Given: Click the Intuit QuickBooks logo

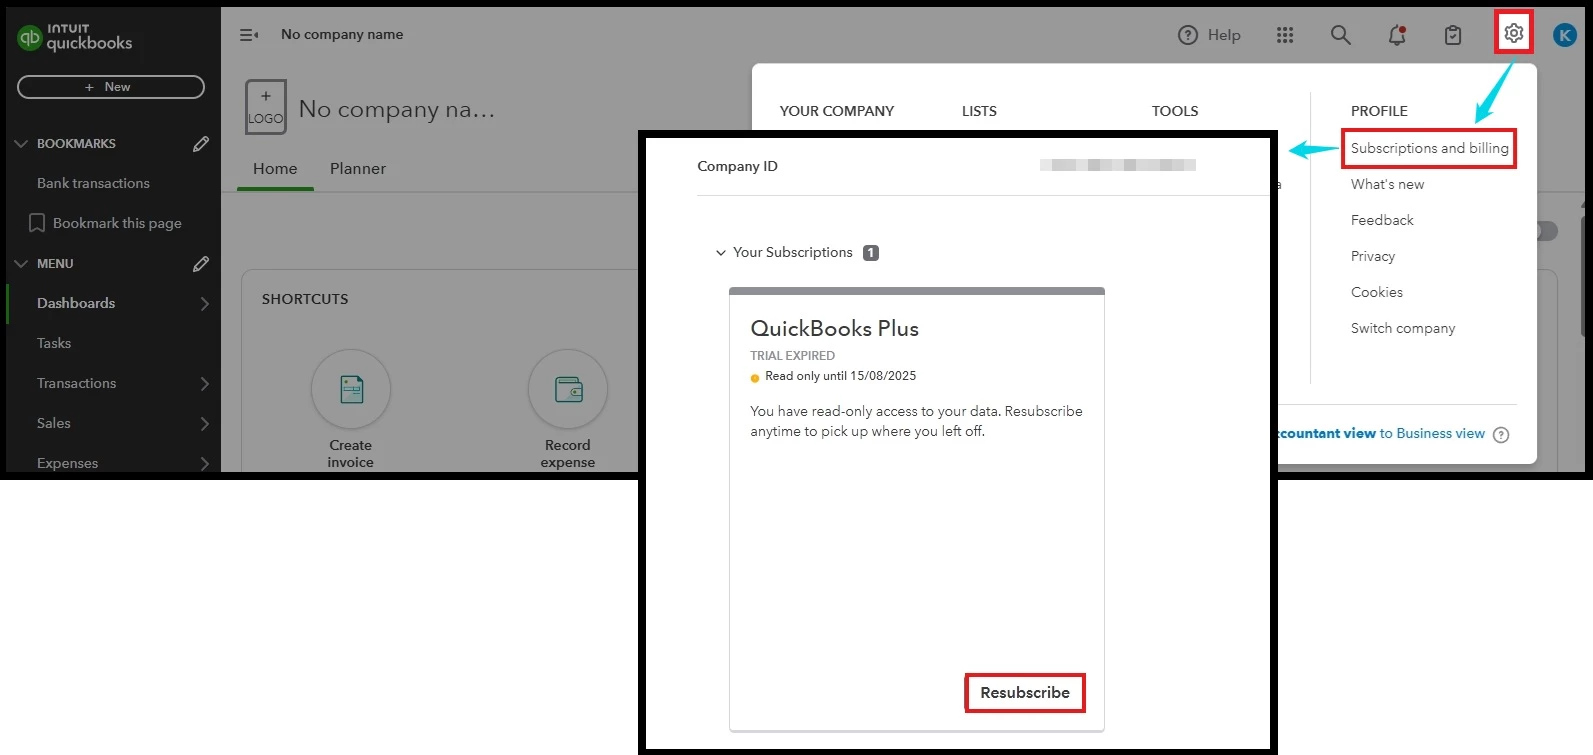Looking at the screenshot, I should [x=75, y=37].
